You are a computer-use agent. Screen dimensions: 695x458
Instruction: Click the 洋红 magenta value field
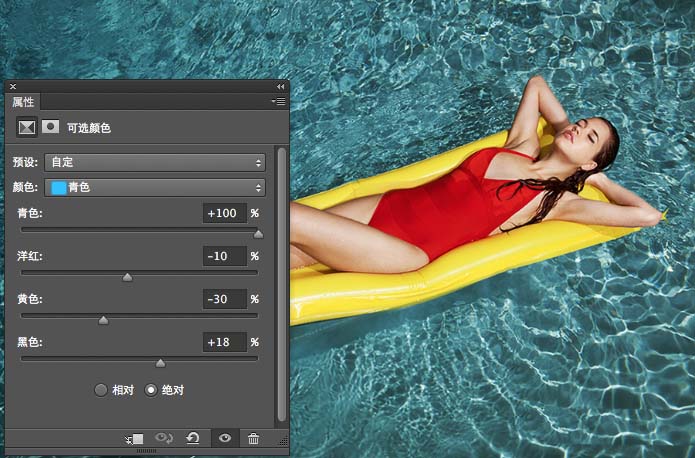(224, 257)
